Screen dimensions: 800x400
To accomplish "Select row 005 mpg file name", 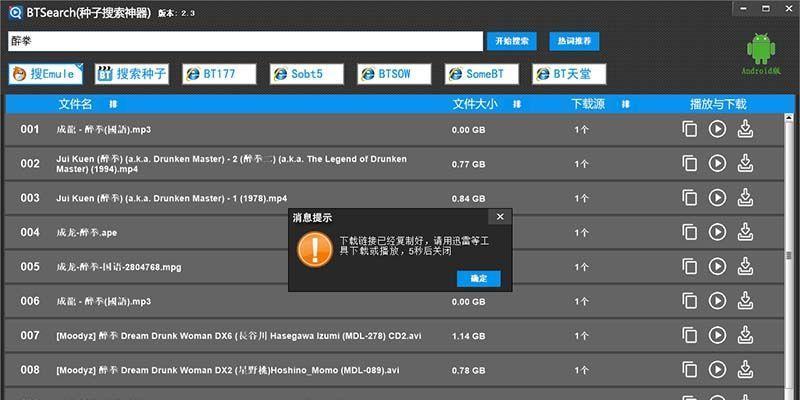I will (118, 267).
